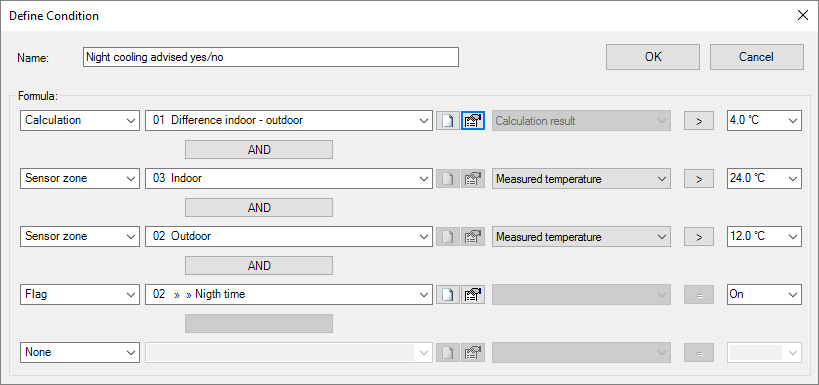
Task: Open properties icon for Nigth time flag
Action: 473,295
